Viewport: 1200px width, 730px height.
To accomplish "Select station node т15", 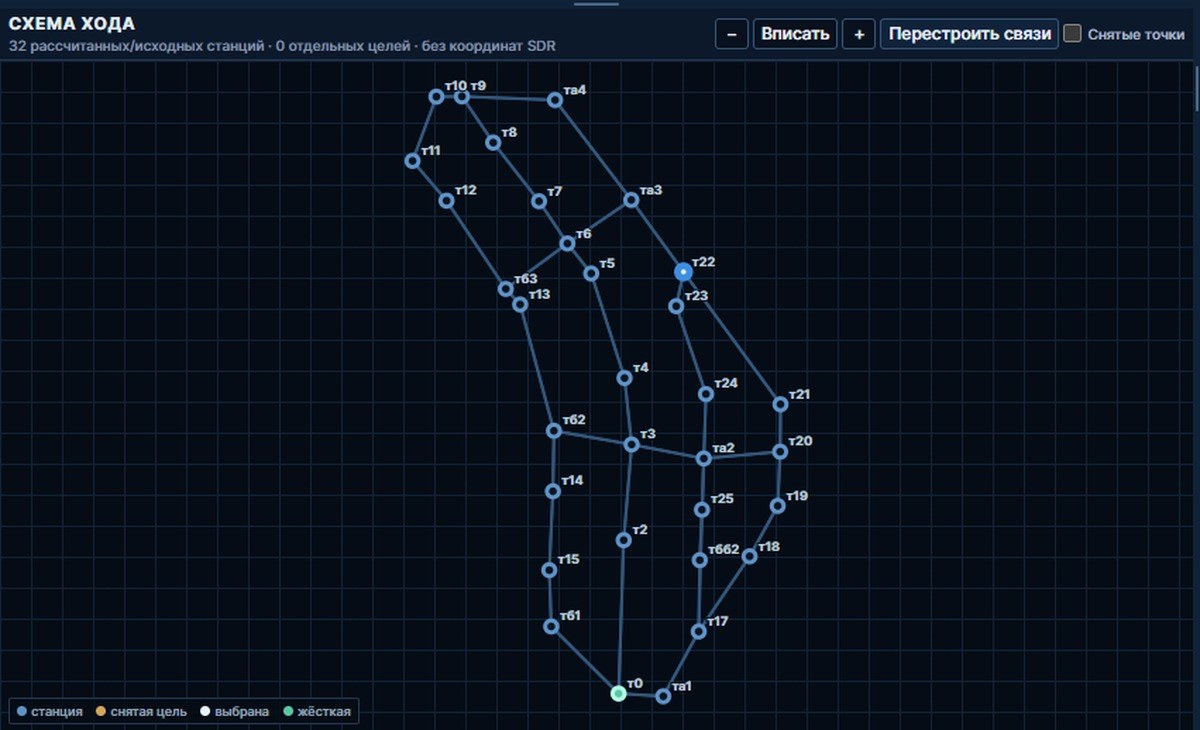I will coord(549,570).
